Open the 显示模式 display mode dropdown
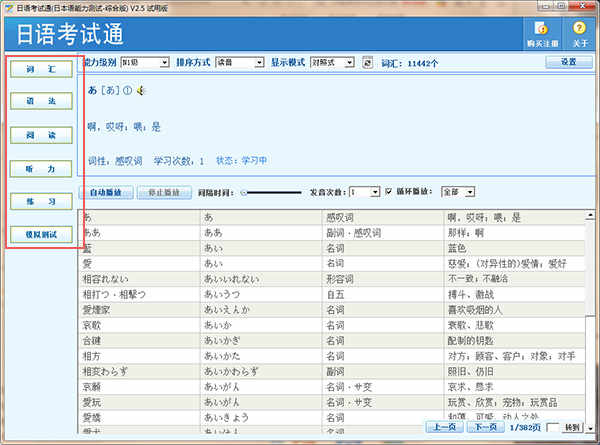 (333, 62)
